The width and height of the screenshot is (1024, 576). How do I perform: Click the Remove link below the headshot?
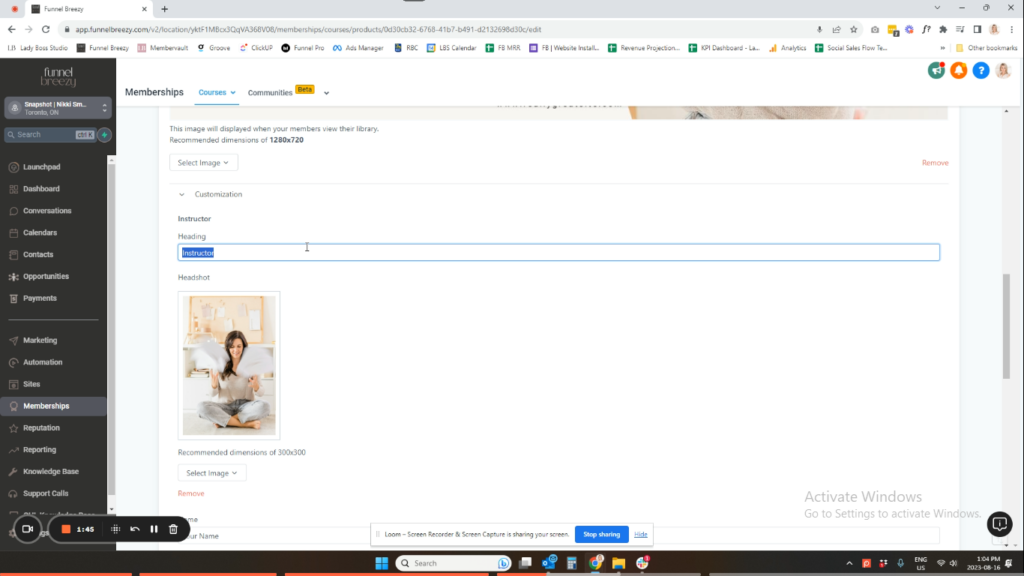tap(191, 494)
